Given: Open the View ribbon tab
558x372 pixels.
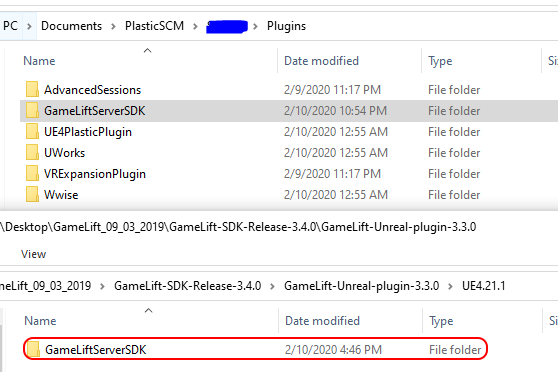Looking at the screenshot, I should coord(33,254).
